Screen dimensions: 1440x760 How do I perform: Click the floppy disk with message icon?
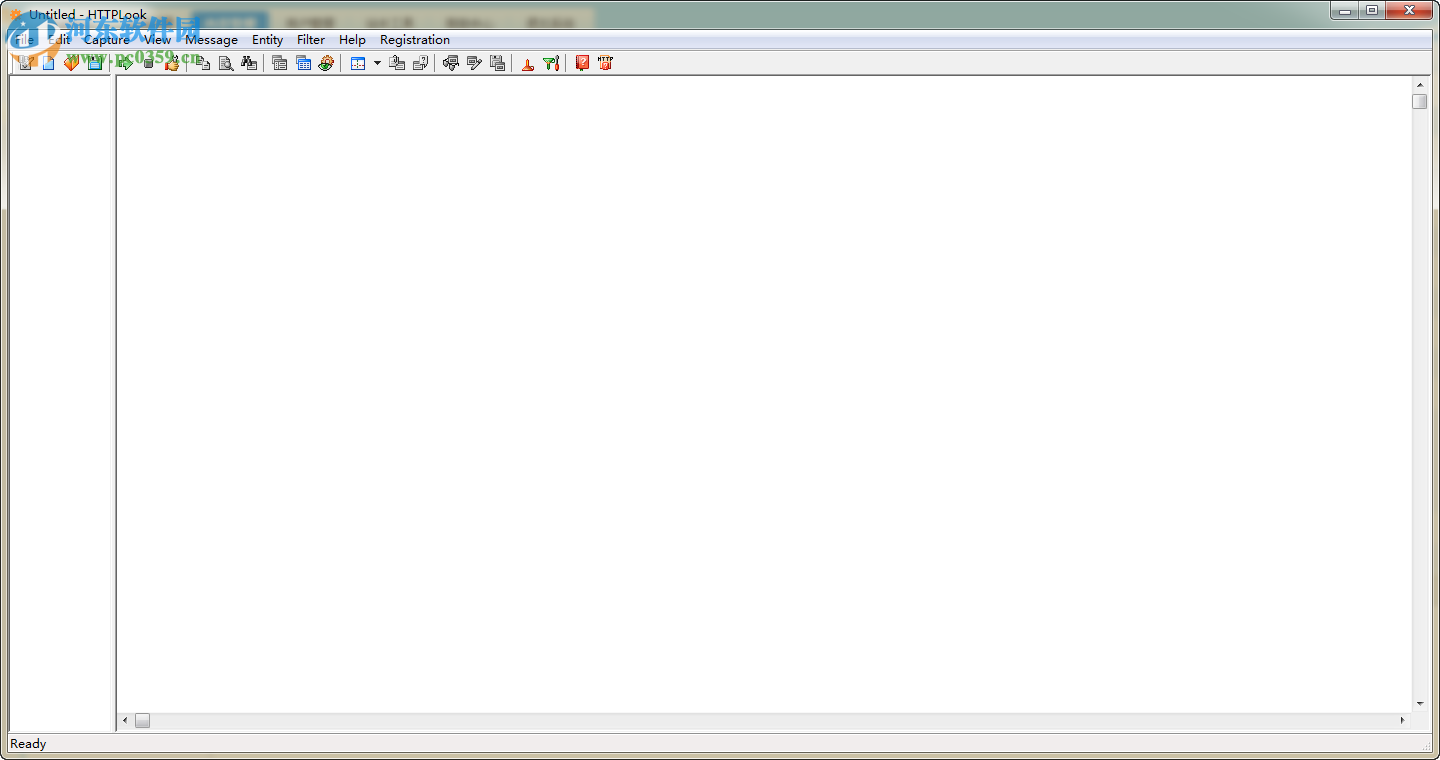click(x=497, y=63)
